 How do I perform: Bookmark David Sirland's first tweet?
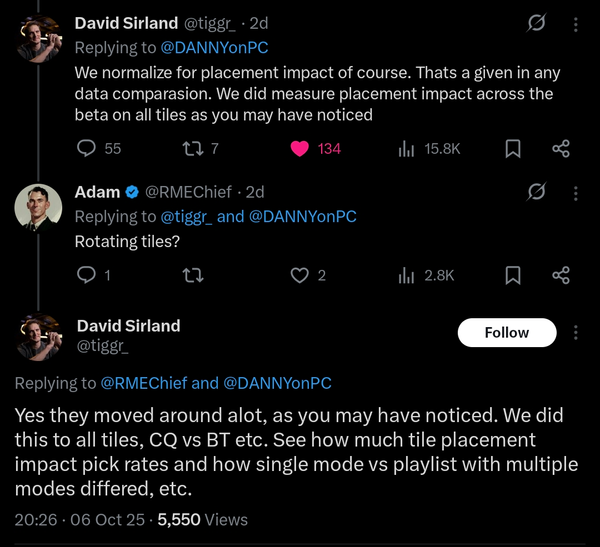(x=512, y=149)
